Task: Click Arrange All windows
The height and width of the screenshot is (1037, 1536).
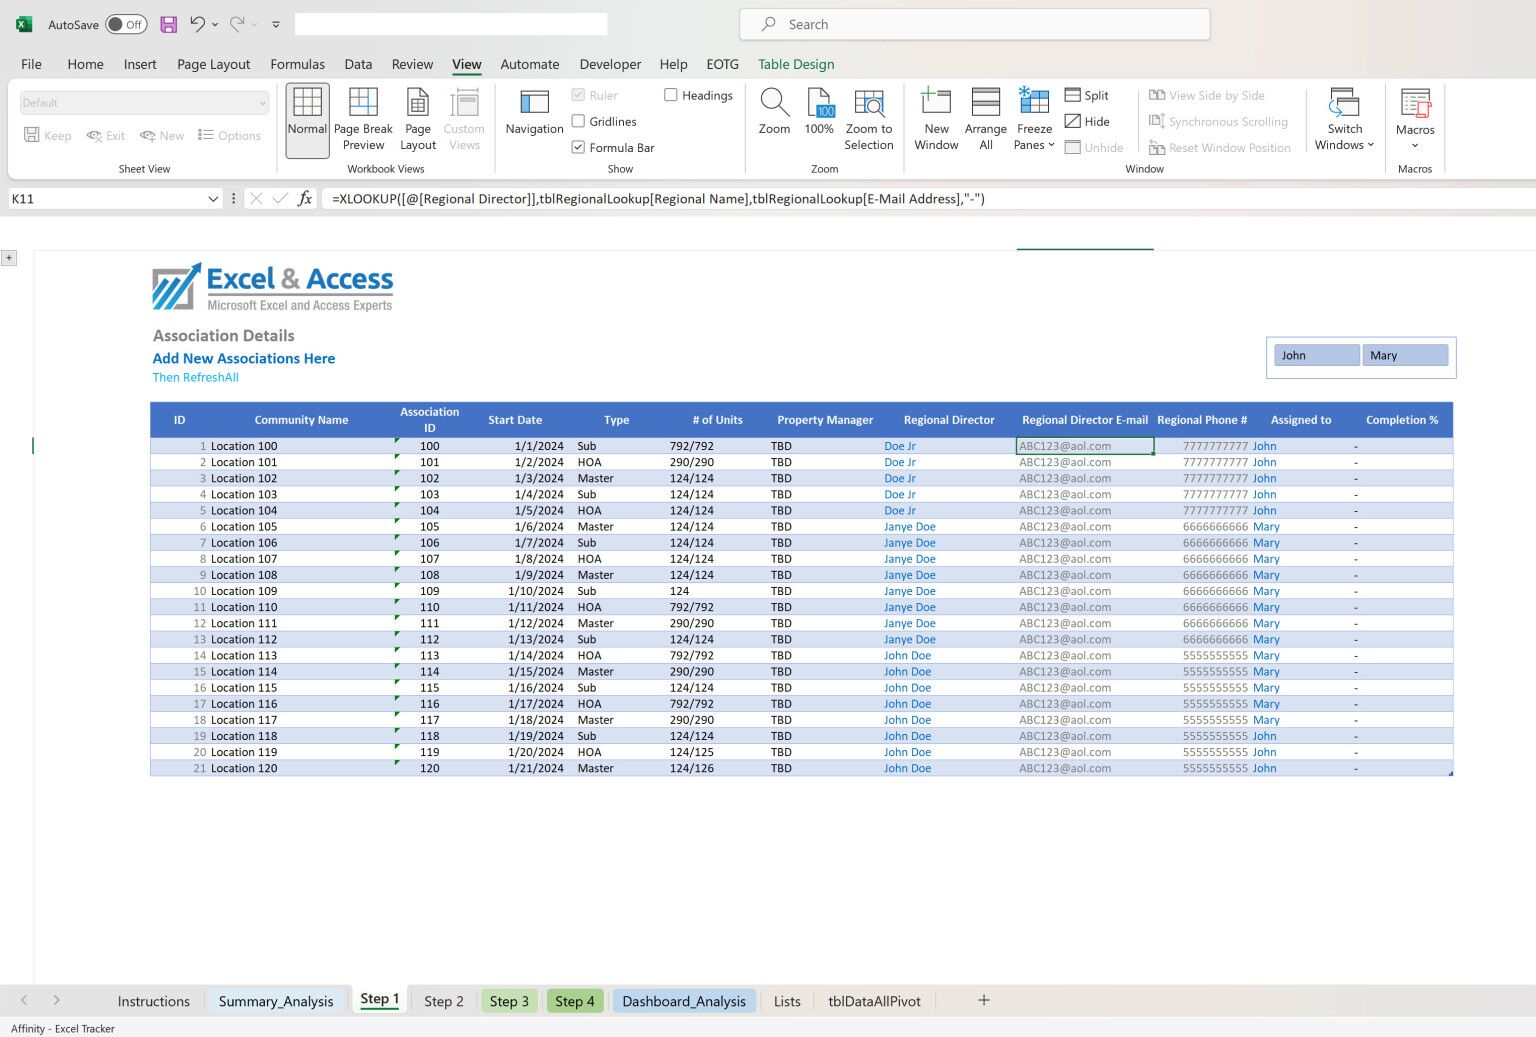Action: 985,118
